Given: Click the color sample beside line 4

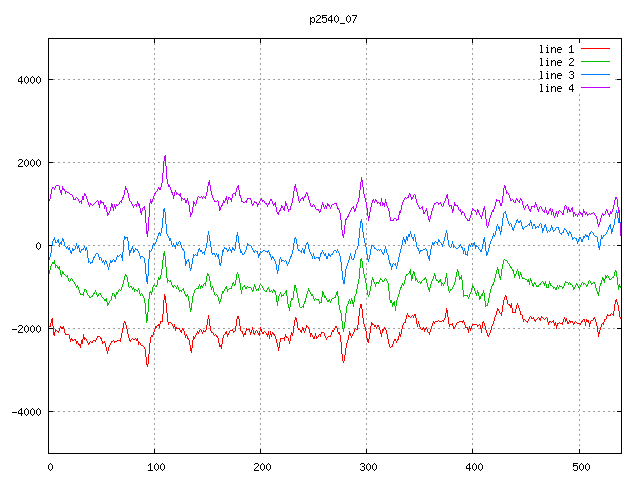Looking at the screenshot, I should (595, 88).
